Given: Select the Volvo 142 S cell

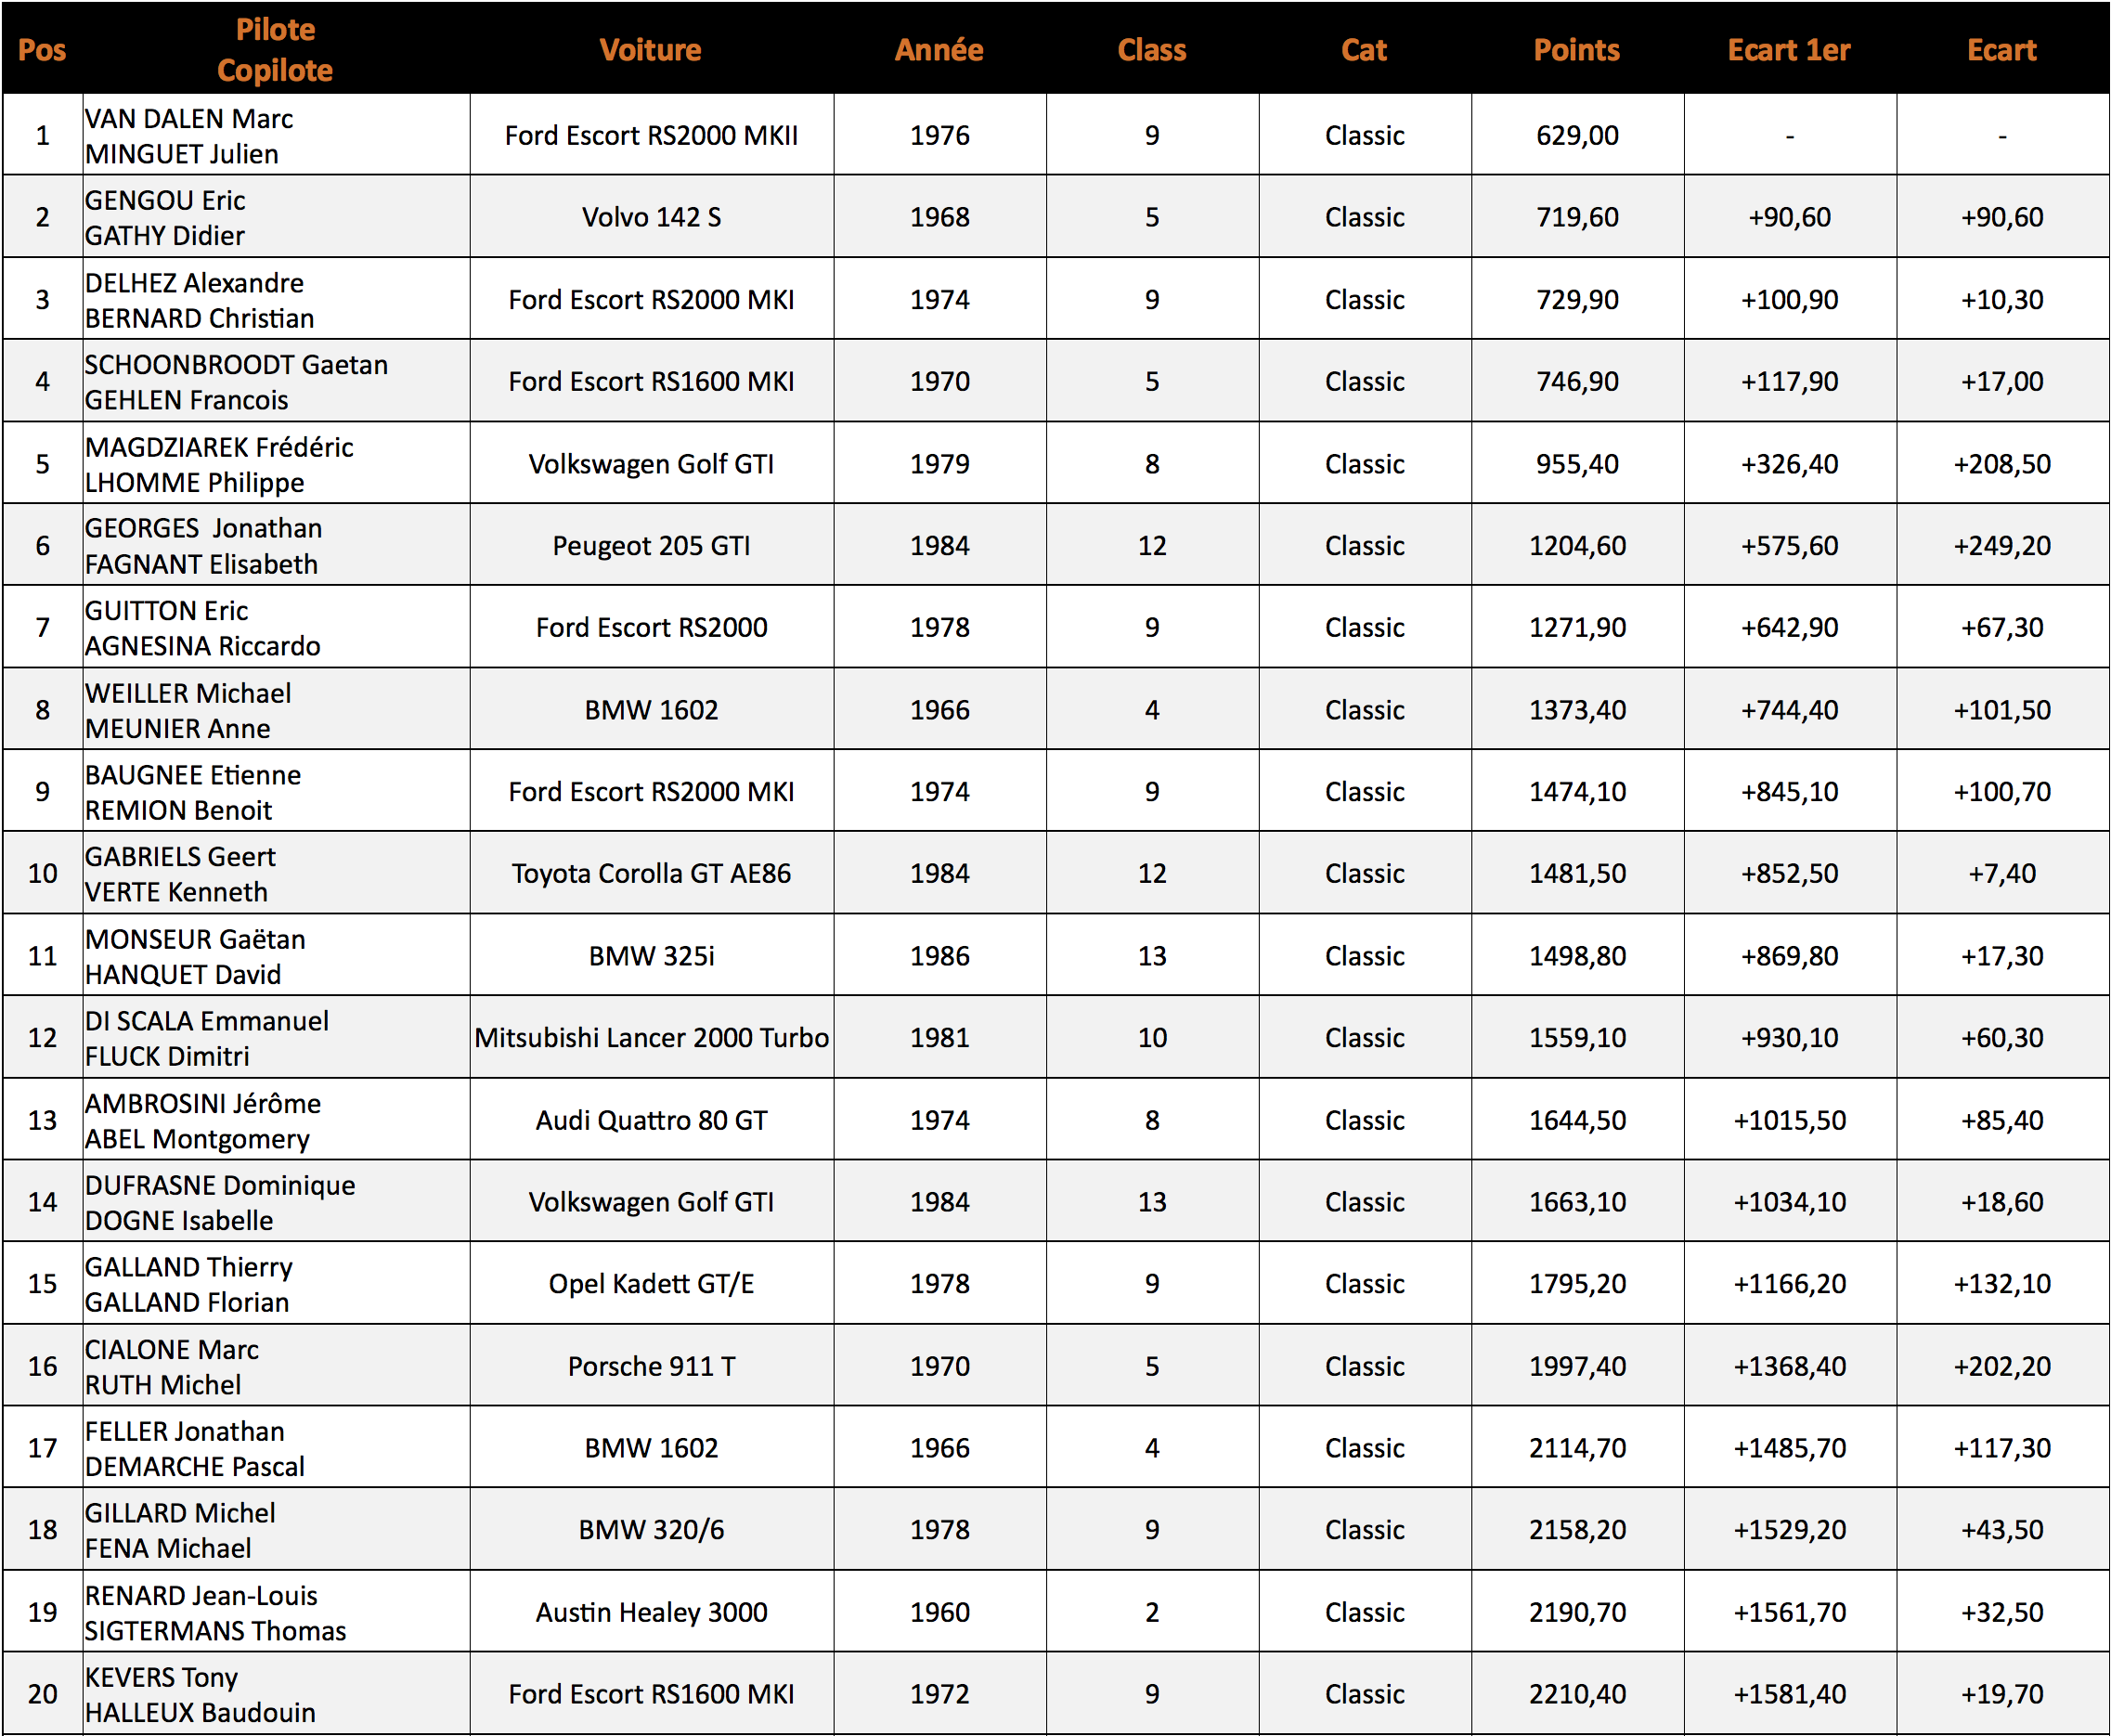Looking at the screenshot, I should click(651, 217).
